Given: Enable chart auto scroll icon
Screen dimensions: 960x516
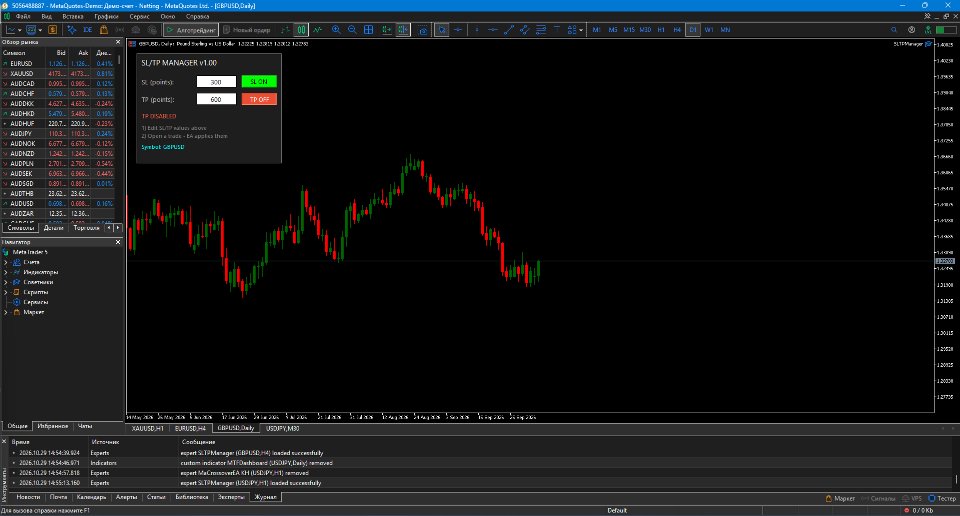Looking at the screenshot, I should (386, 29).
